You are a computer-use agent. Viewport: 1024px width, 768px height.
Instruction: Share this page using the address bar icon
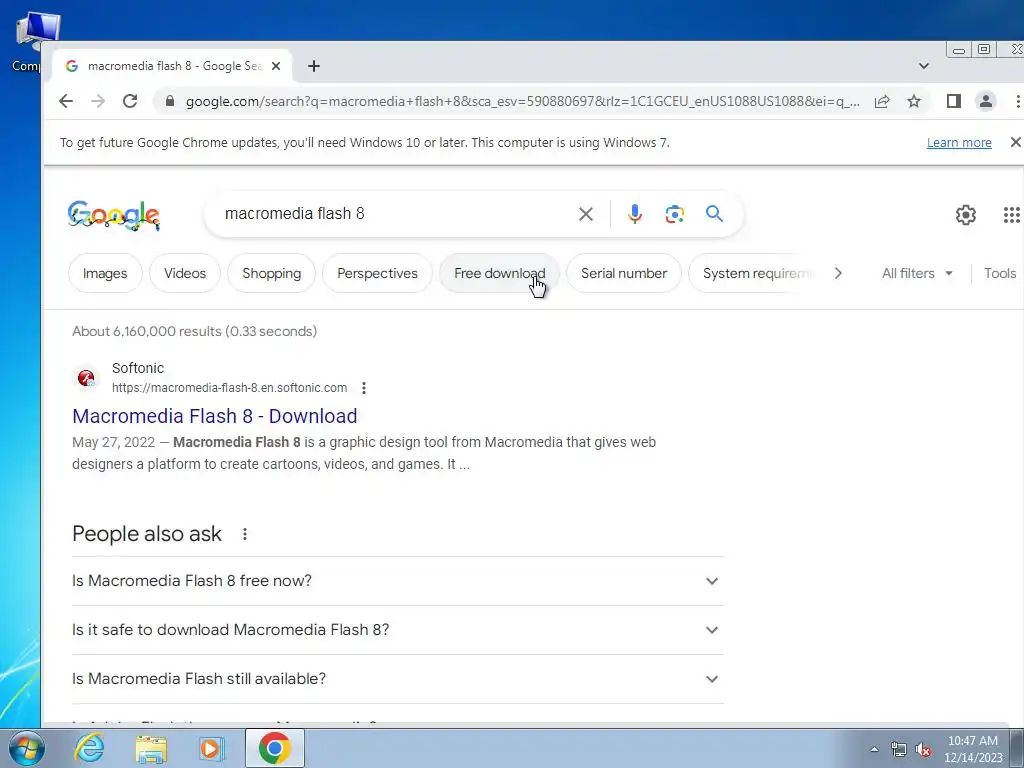pos(882,101)
